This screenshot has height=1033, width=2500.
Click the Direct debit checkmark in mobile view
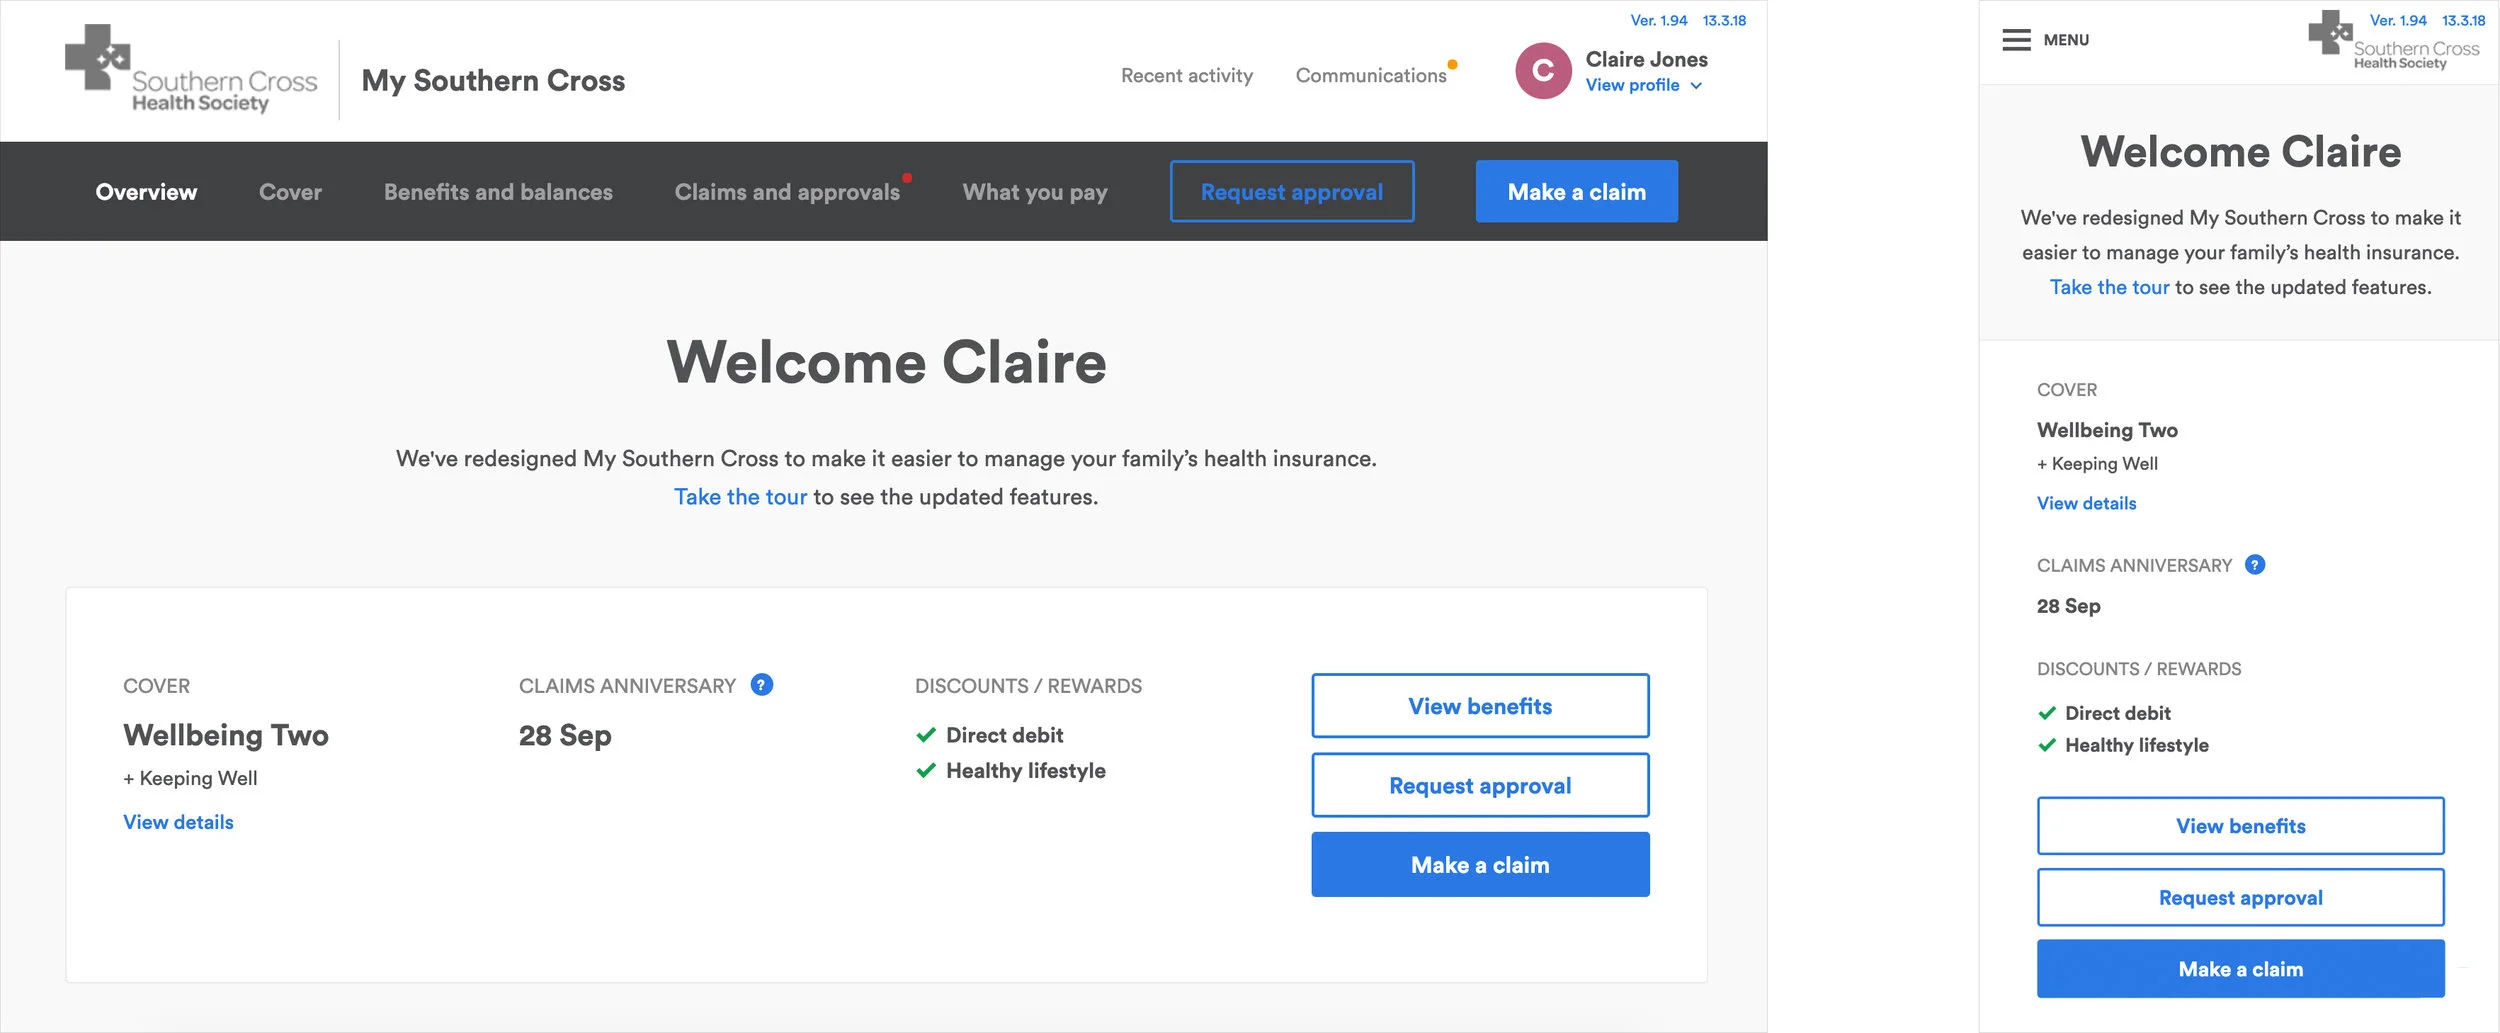2047,713
